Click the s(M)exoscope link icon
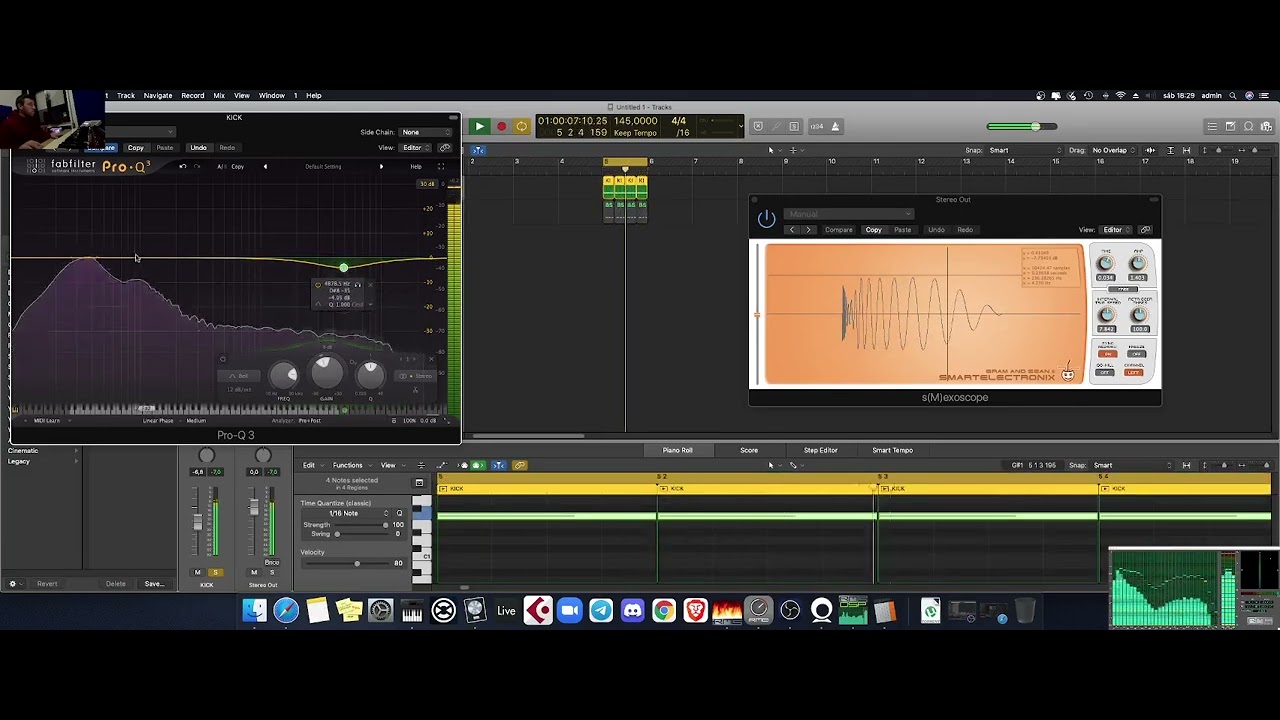The width and height of the screenshot is (1280, 720). pos(1145,230)
